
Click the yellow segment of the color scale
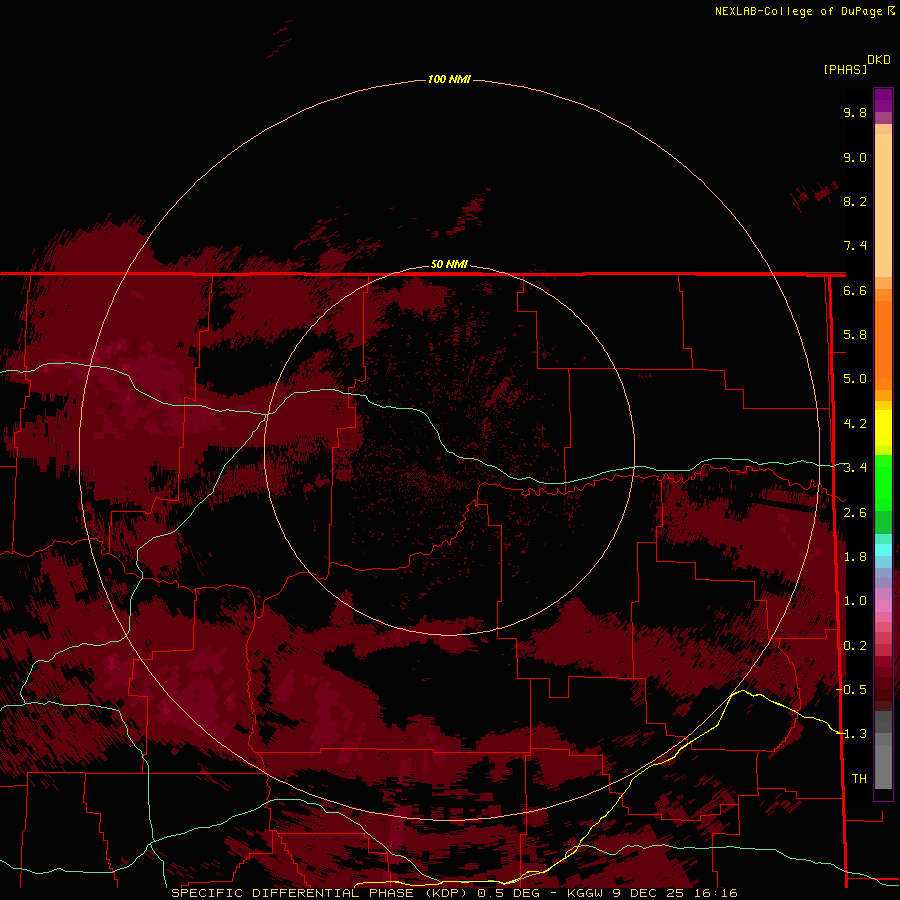coord(883,428)
